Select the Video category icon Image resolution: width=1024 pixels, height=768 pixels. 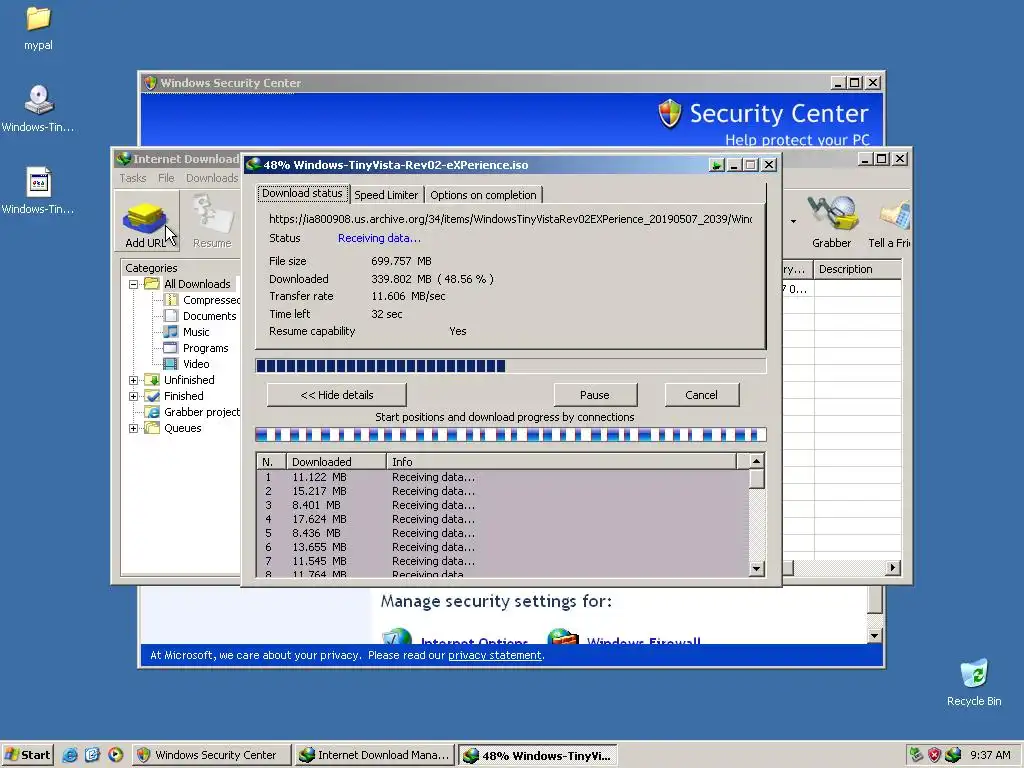[170, 364]
